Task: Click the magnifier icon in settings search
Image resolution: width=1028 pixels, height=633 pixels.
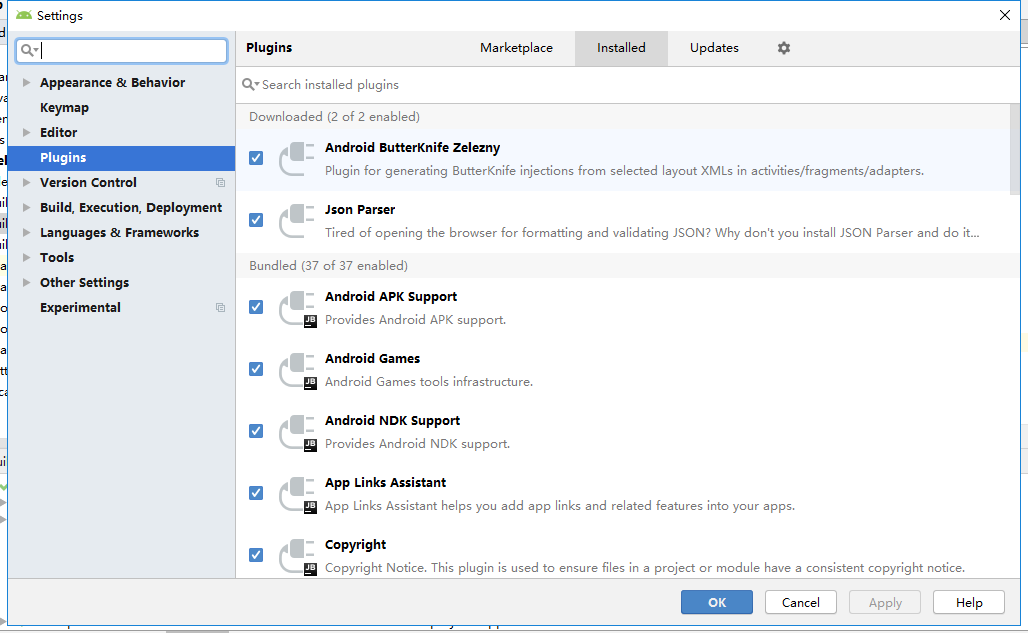Action: 28,50
